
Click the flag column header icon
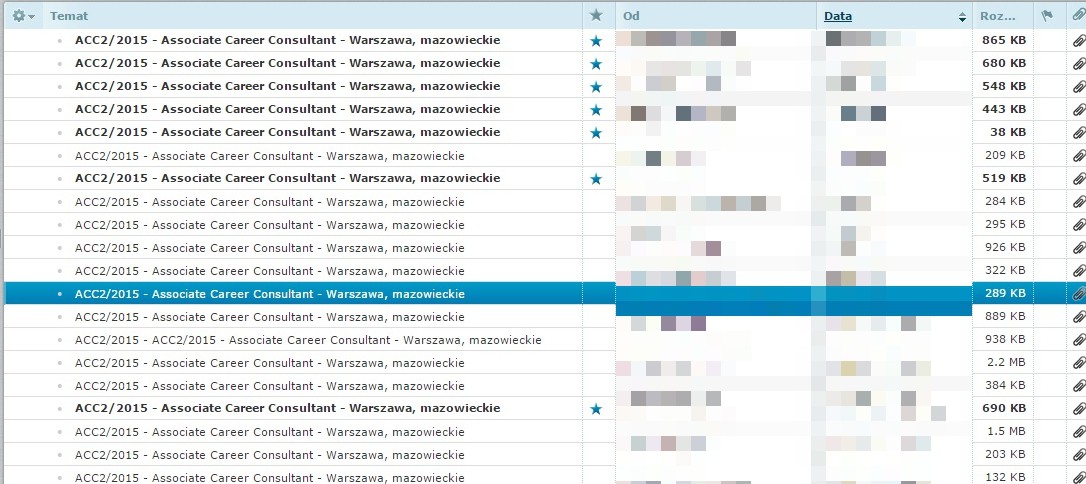[1047, 15]
